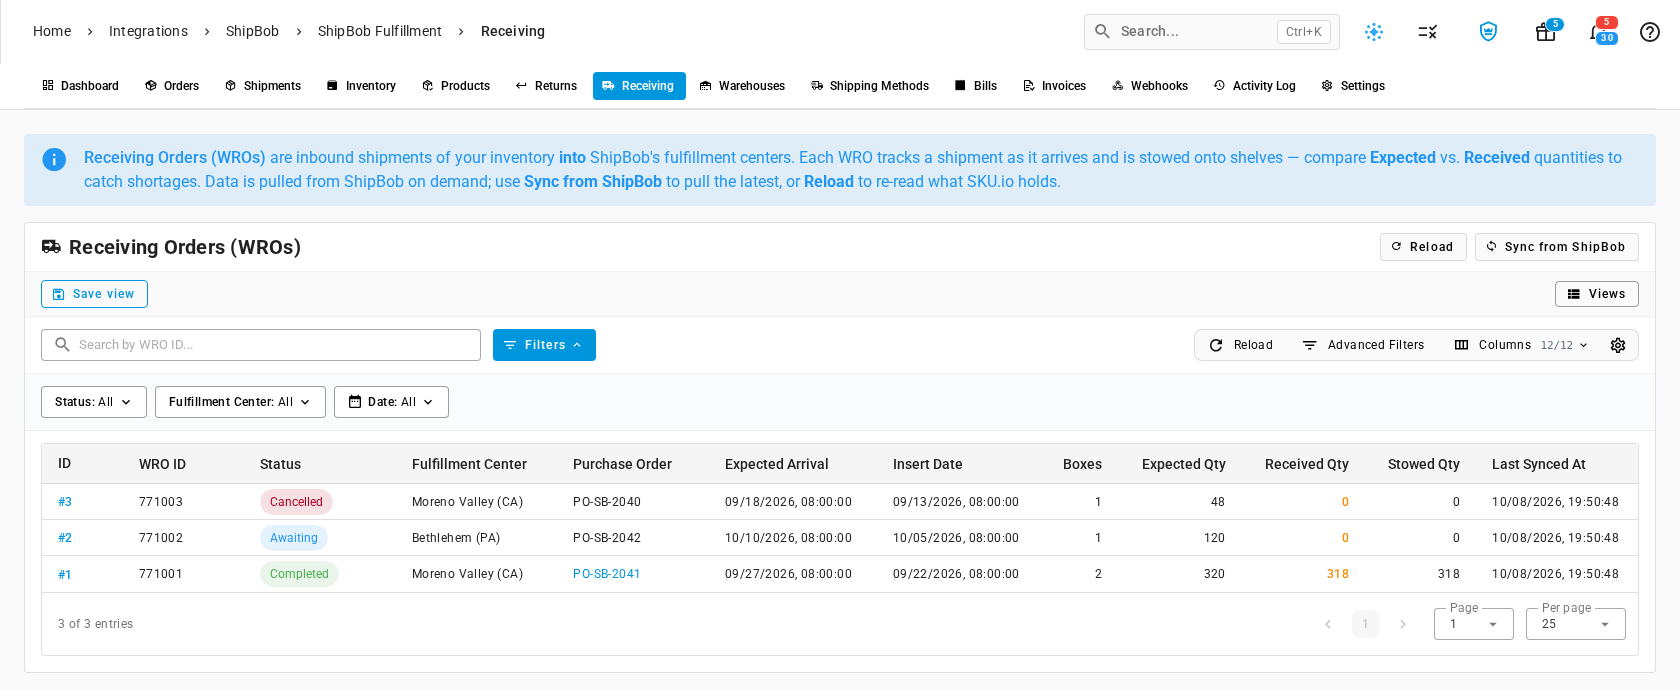Click the AI sparkle icon in header
This screenshot has height=690, width=1680.
coord(1374,32)
